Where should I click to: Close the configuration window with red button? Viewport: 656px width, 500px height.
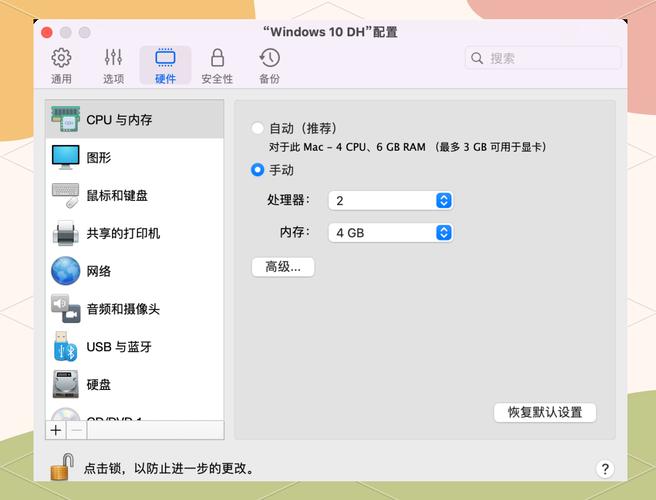[47, 32]
